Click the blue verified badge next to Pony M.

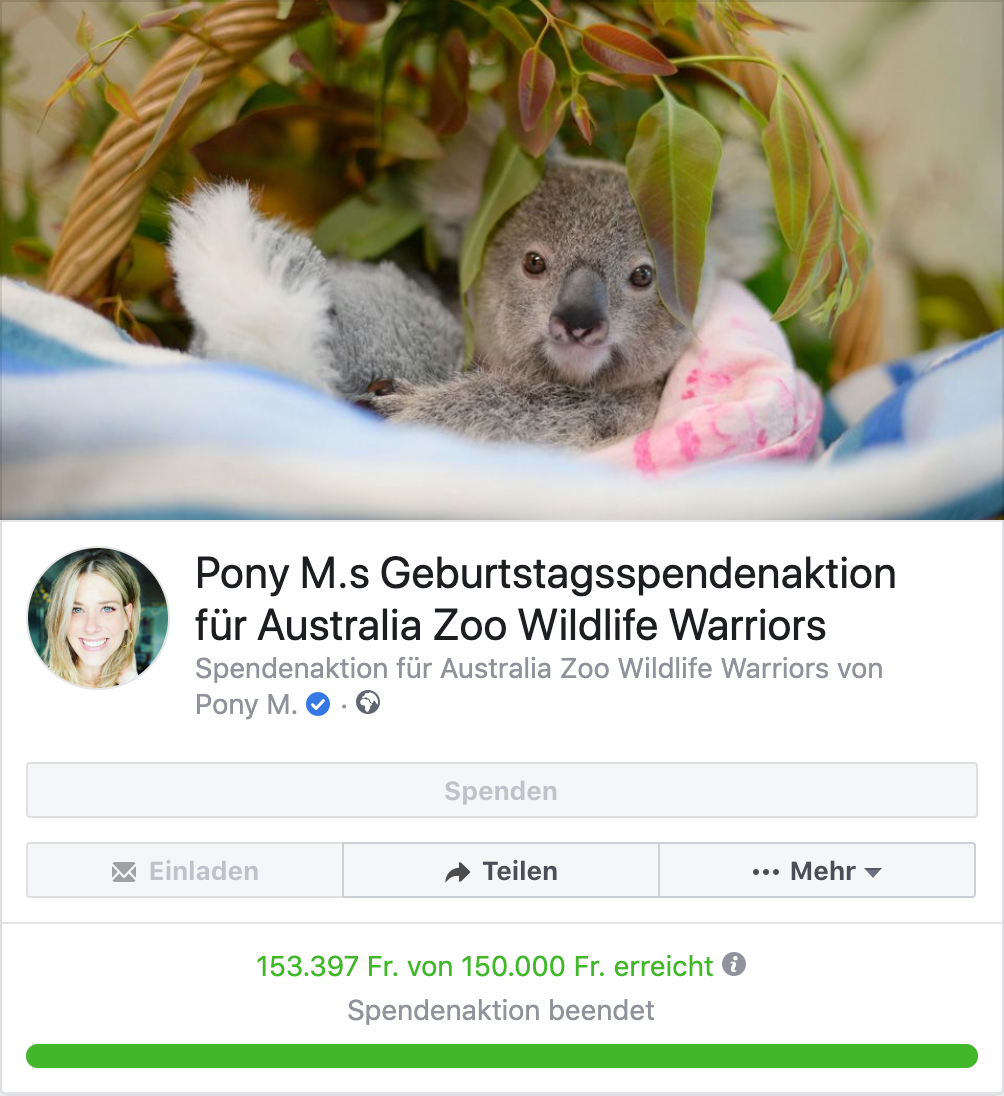tap(318, 704)
